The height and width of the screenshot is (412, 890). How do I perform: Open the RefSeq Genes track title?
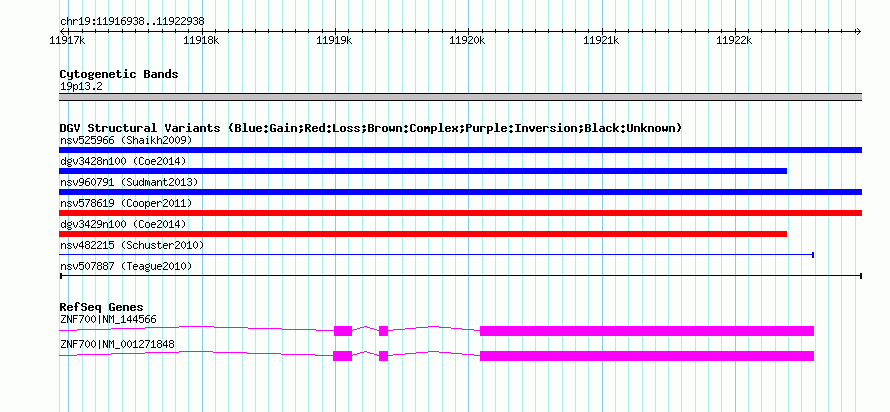pyautogui.click(x=102, y=308)
